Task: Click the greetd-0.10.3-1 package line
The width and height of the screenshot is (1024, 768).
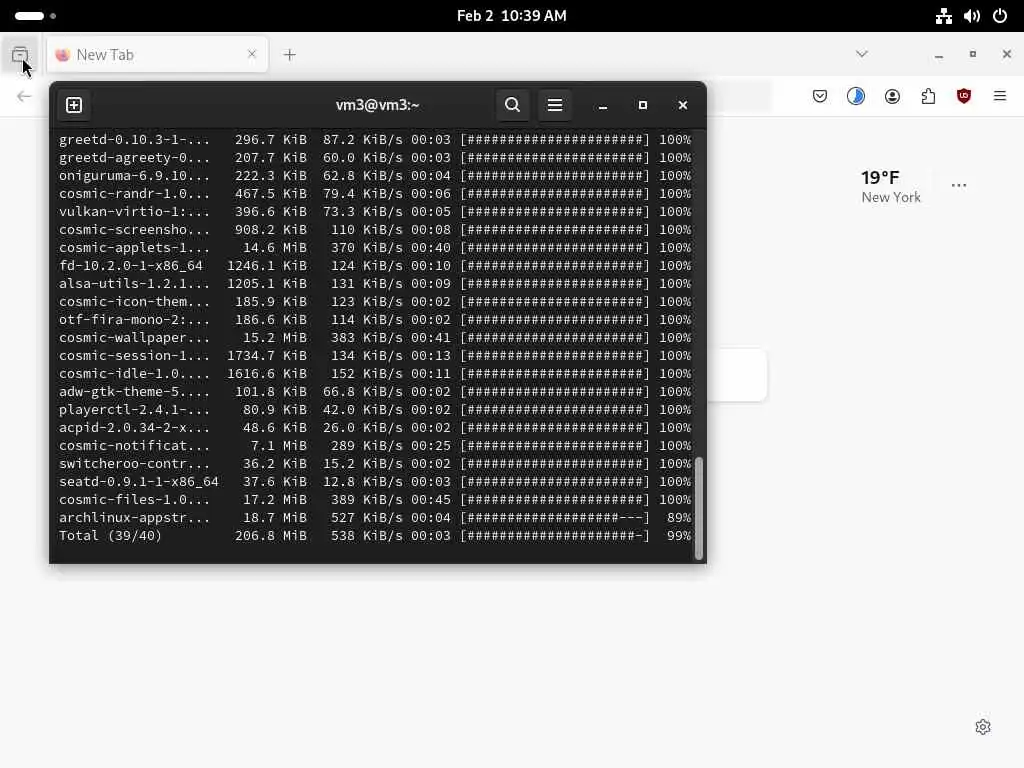Action: point(375,140)
